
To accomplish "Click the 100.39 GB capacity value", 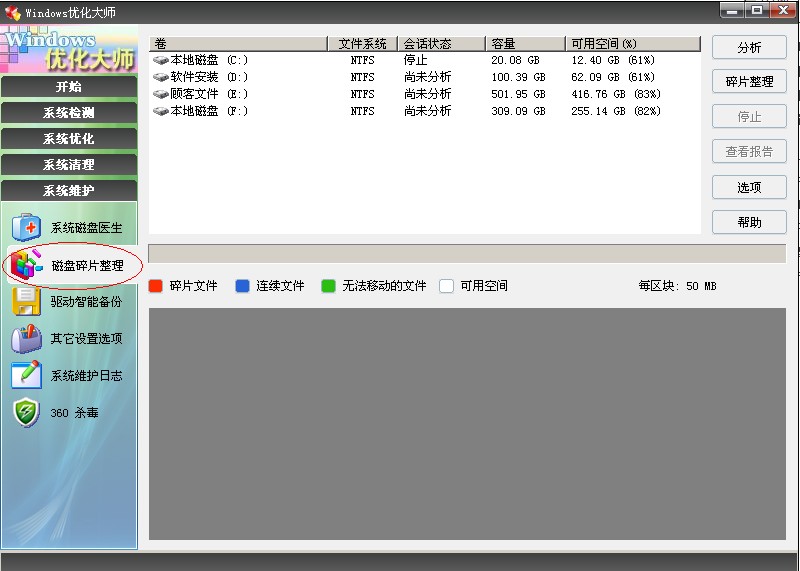I will [518, 77].
